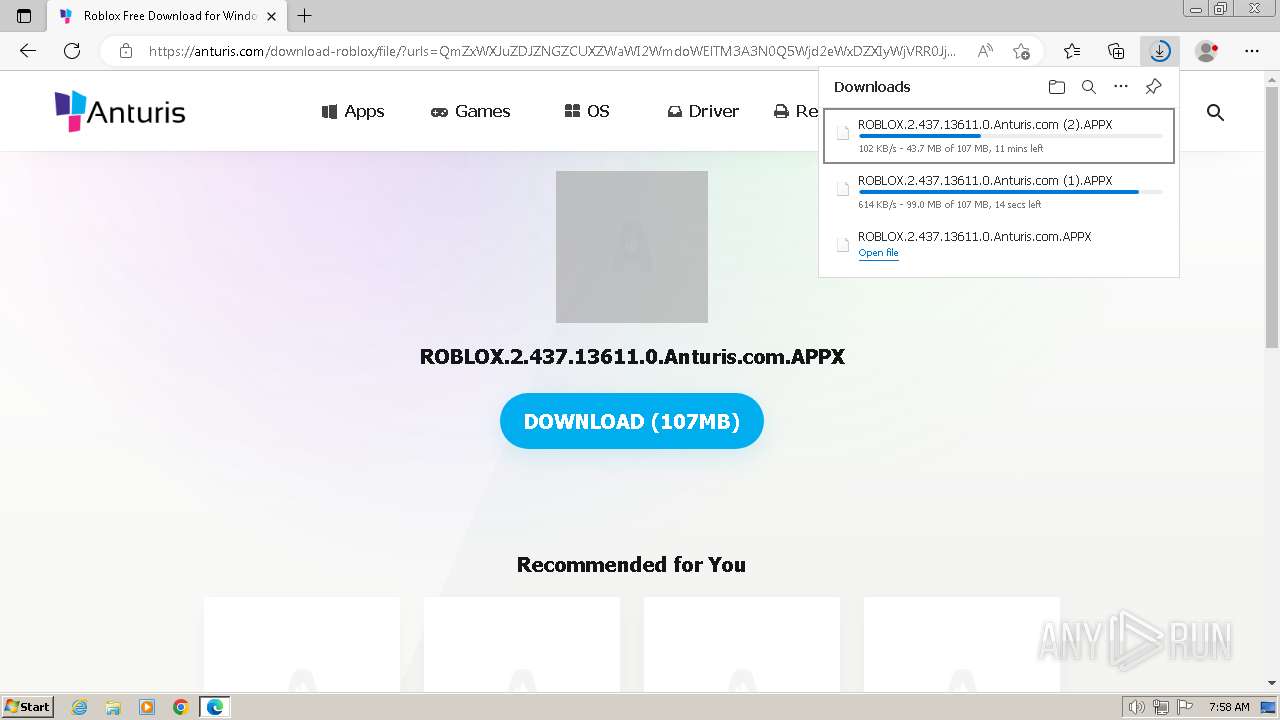
Task: Click the taskbar clock 7:58 AM
Action: pyautogui.click(x=1229, y=707)
